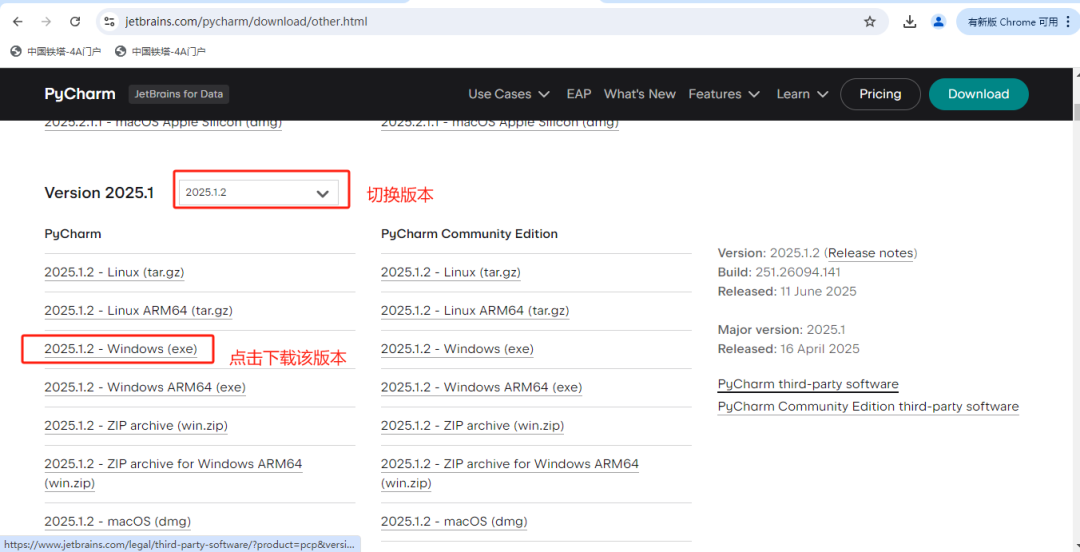Click the Pricing button
This screenshot has width=1080, height=552.
coord(880,94)
